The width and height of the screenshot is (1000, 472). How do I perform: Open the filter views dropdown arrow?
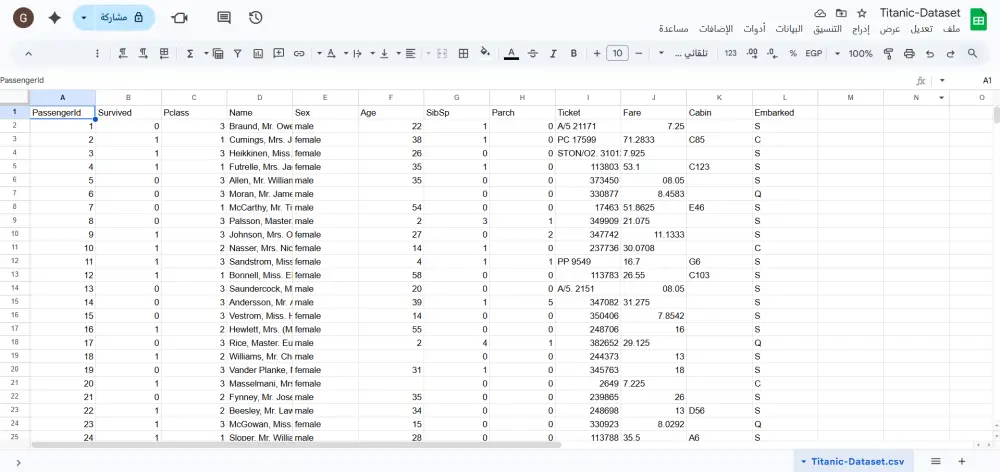[x=206, y=54]
